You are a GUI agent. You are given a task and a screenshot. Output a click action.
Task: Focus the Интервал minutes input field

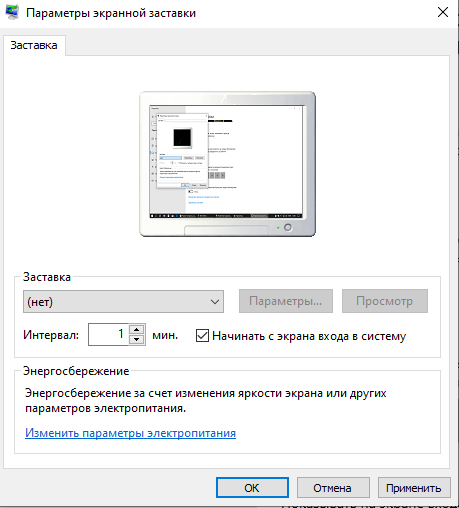(108, 334)
